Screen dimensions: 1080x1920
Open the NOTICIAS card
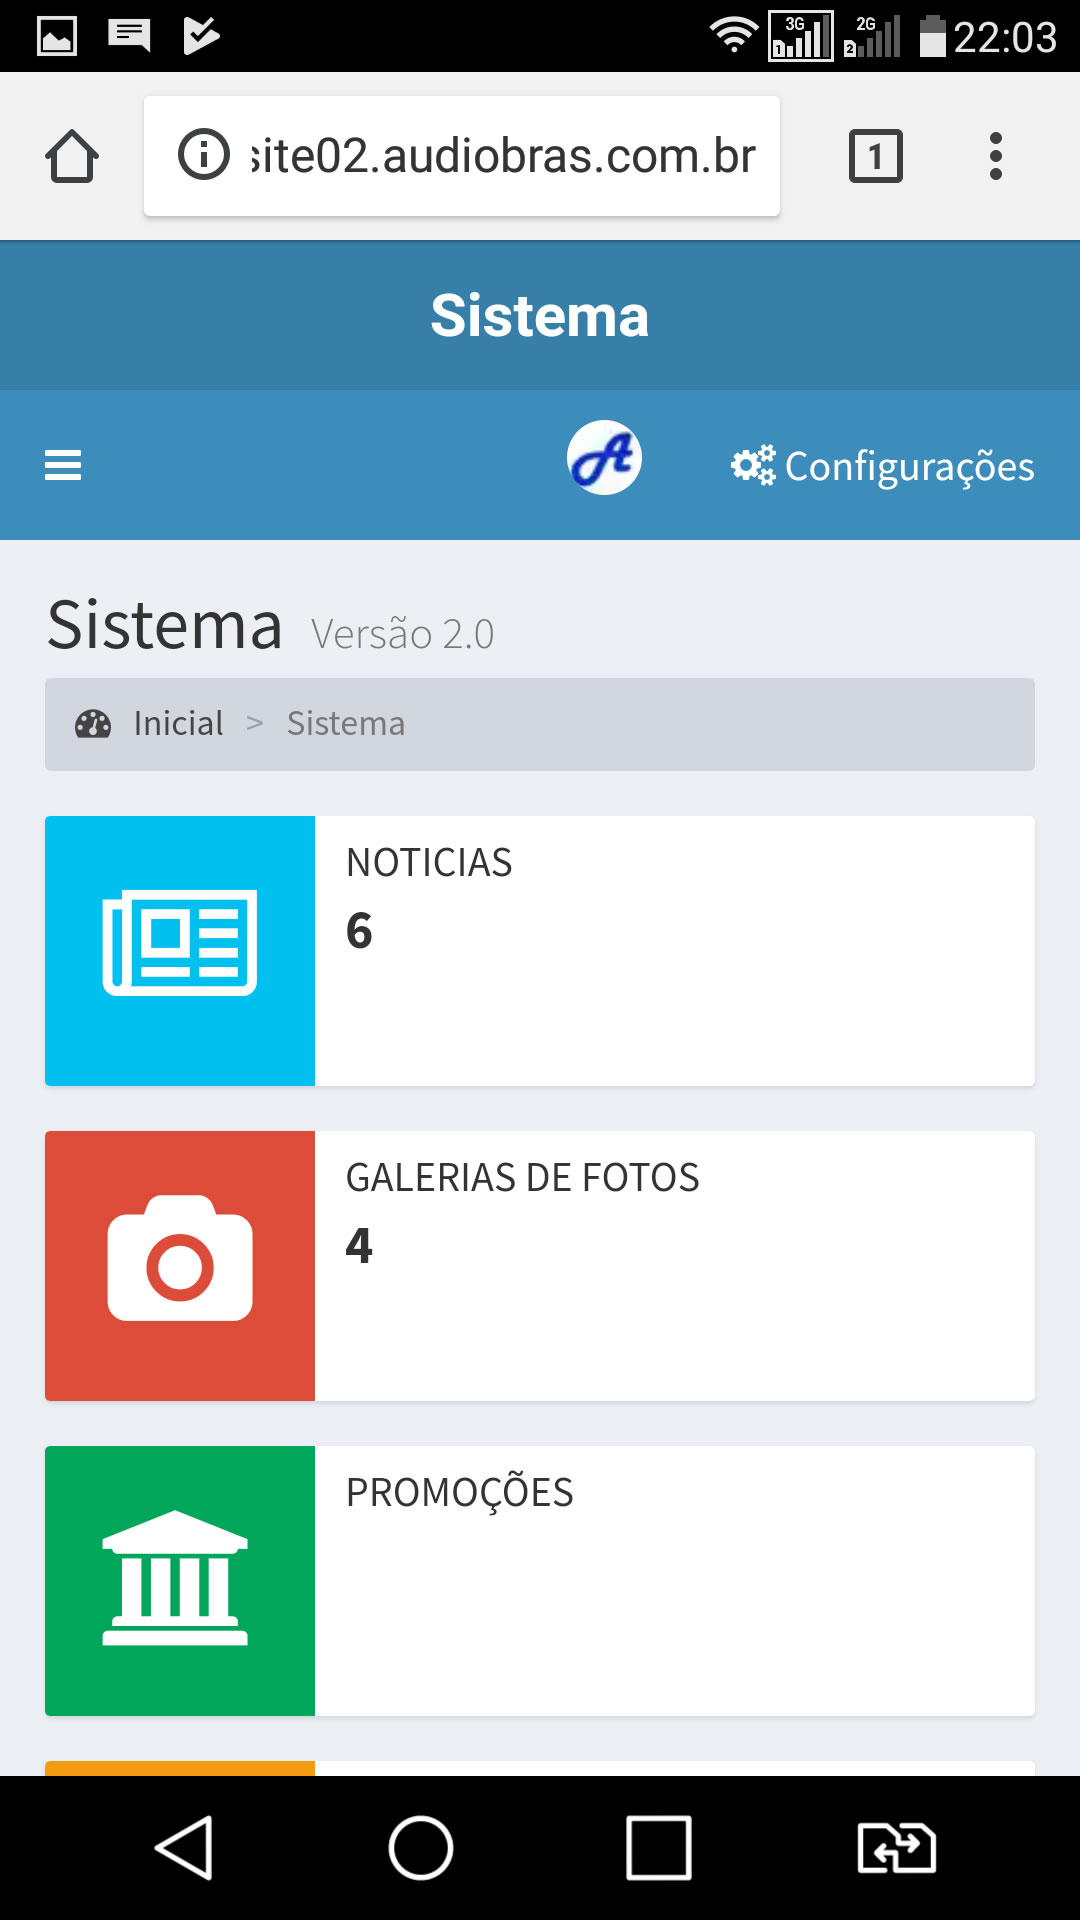pyautogui.click(x=540, y=951)
